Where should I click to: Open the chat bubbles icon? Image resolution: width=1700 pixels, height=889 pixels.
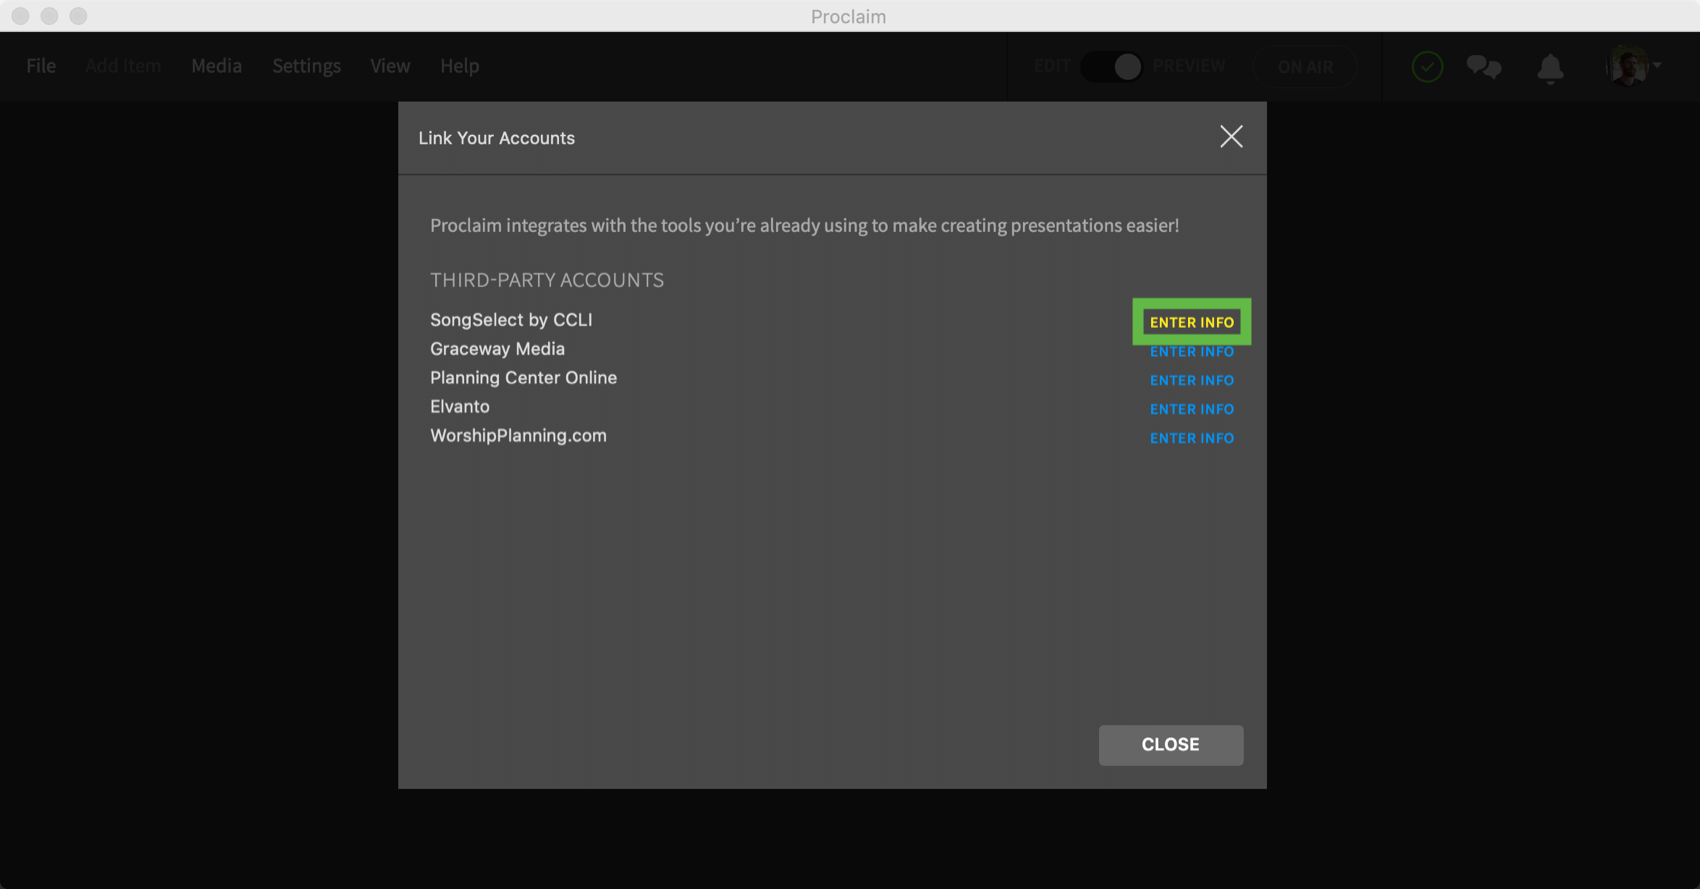click(1483, 67)
